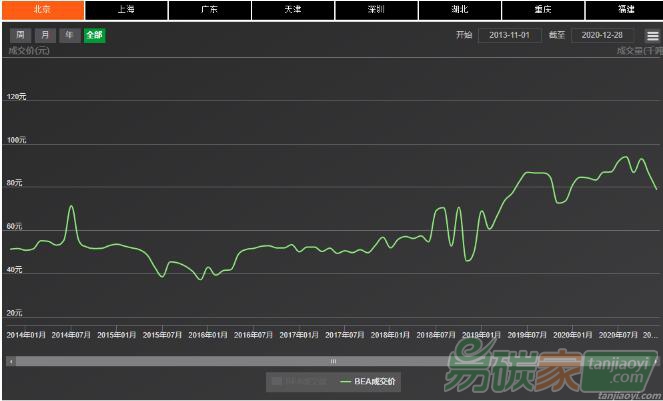
Task: Switch to the 北京 tab
Action: pyautogui.click(x=43, y=9)
